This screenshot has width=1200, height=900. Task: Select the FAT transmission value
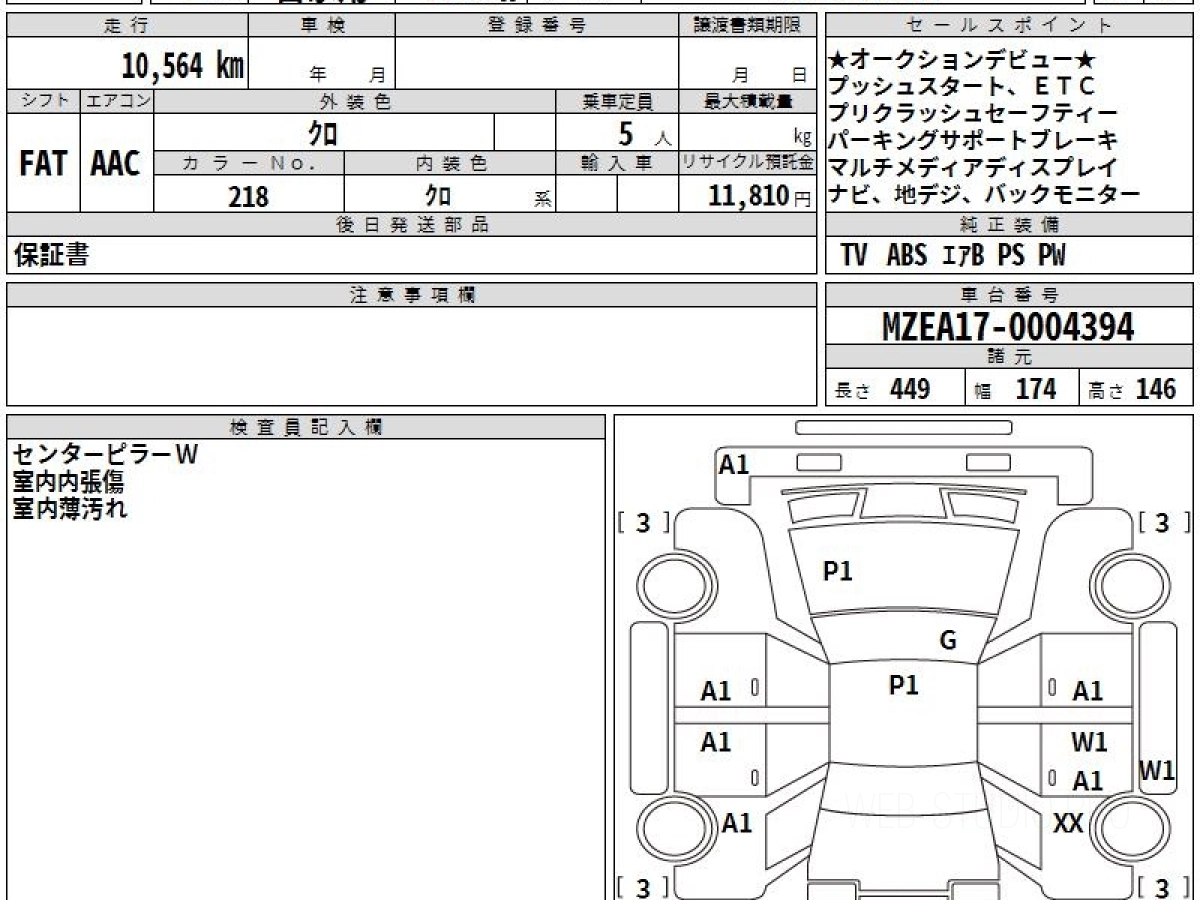click(43, 164)
